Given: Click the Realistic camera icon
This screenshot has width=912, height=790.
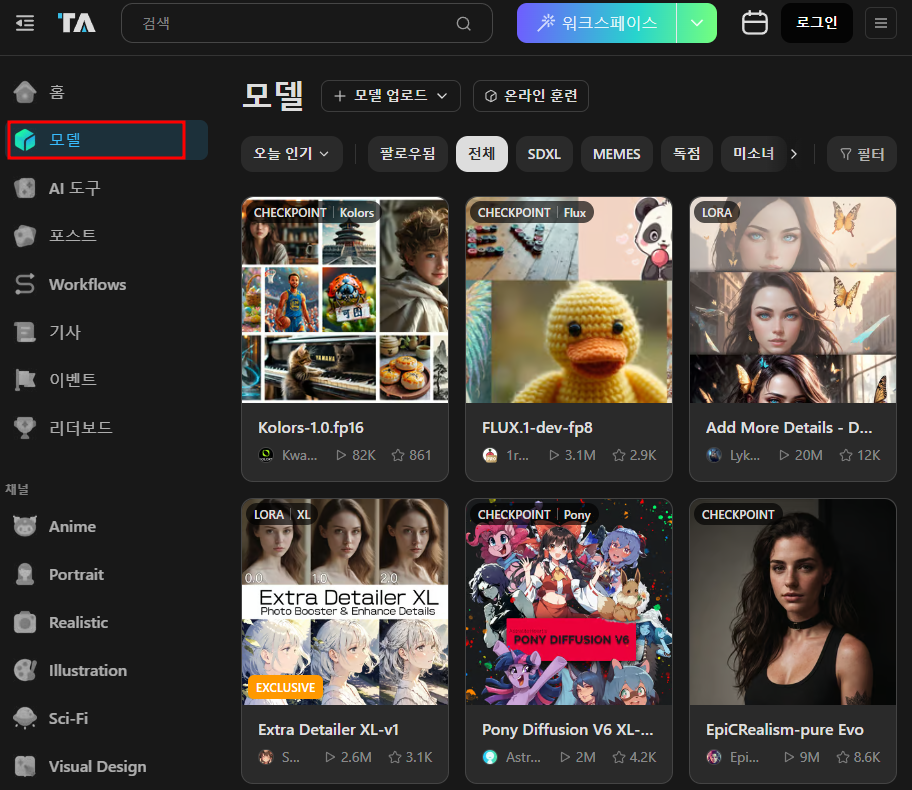Looking at the screenshot, I should coord(25,622).
